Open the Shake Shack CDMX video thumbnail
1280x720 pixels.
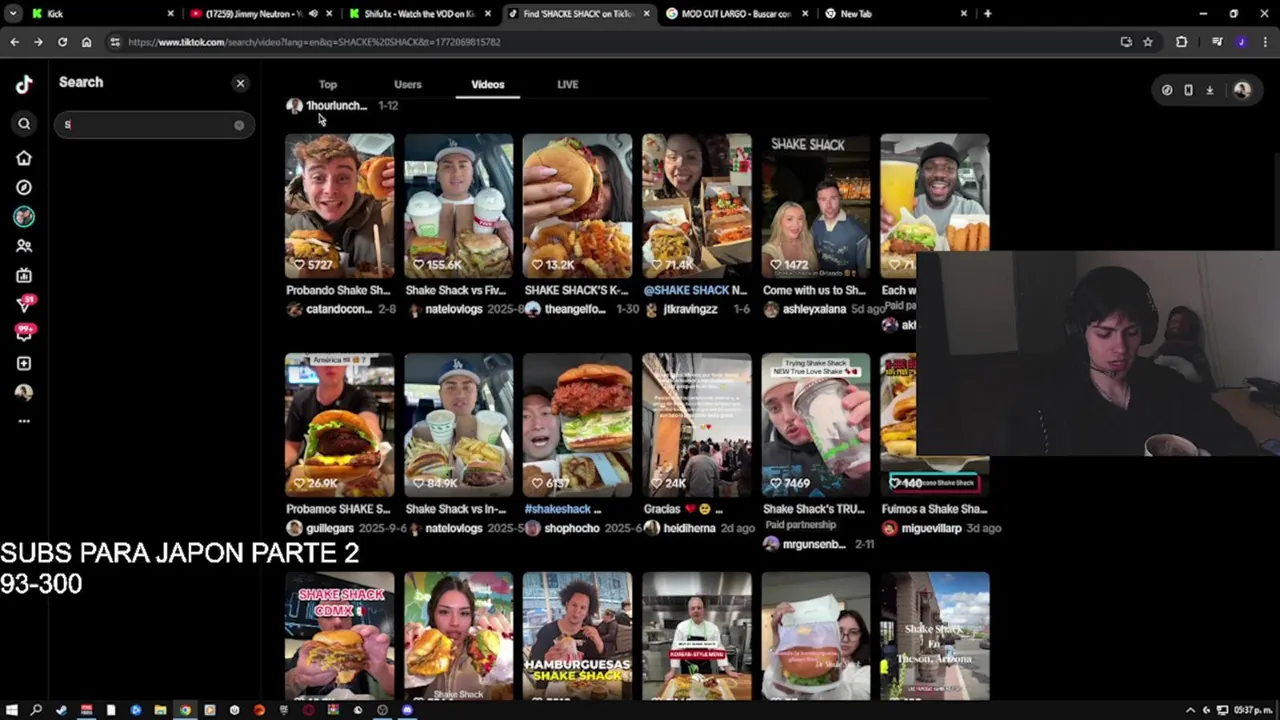coord(339,636)
